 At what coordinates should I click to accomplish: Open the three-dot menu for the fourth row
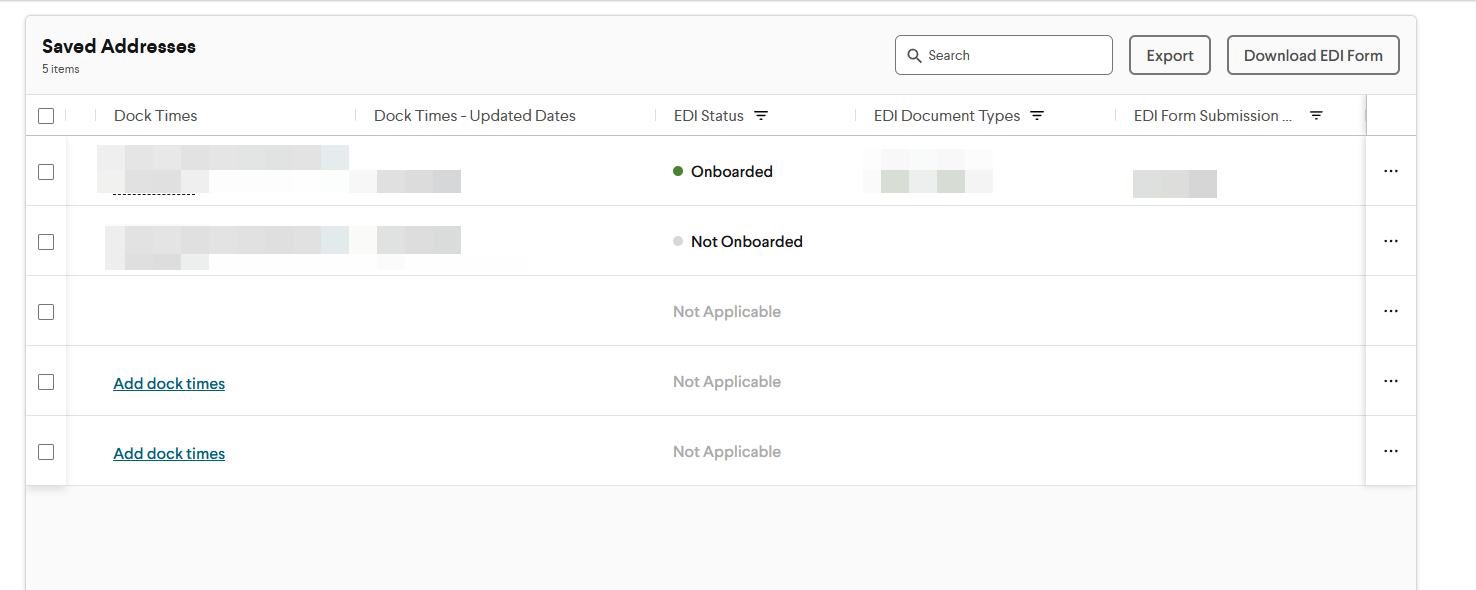pyautogui.click(x=1390, y=381)
